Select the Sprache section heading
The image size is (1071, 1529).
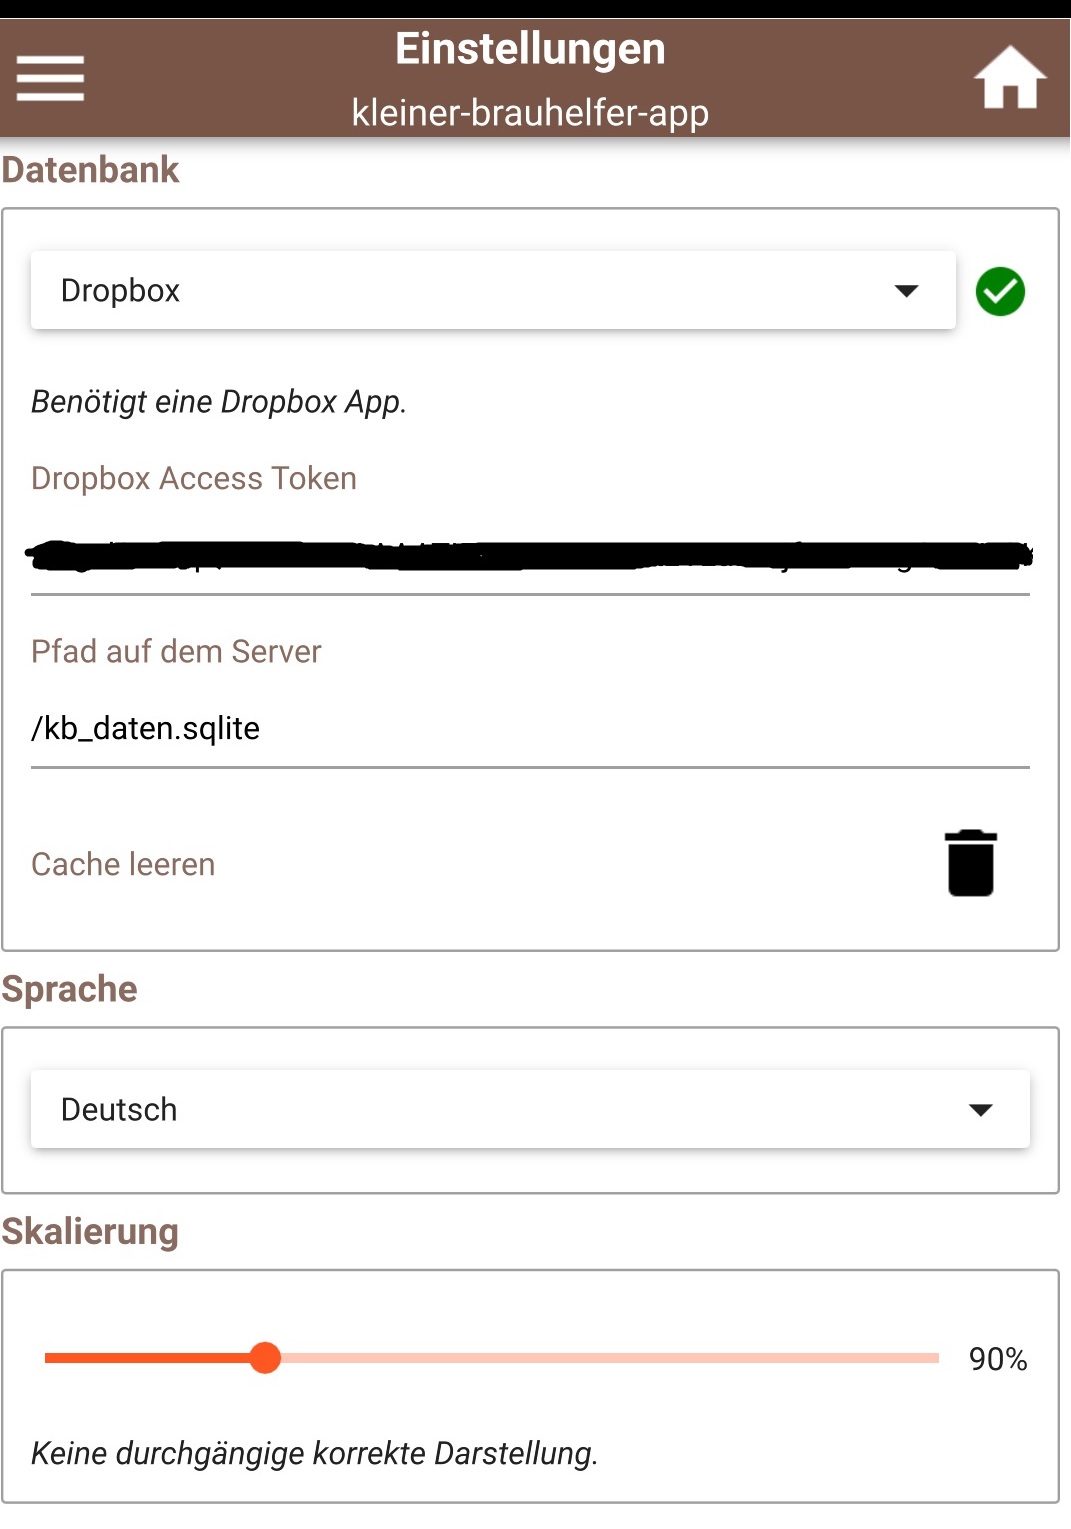click(x=70, y=989)
